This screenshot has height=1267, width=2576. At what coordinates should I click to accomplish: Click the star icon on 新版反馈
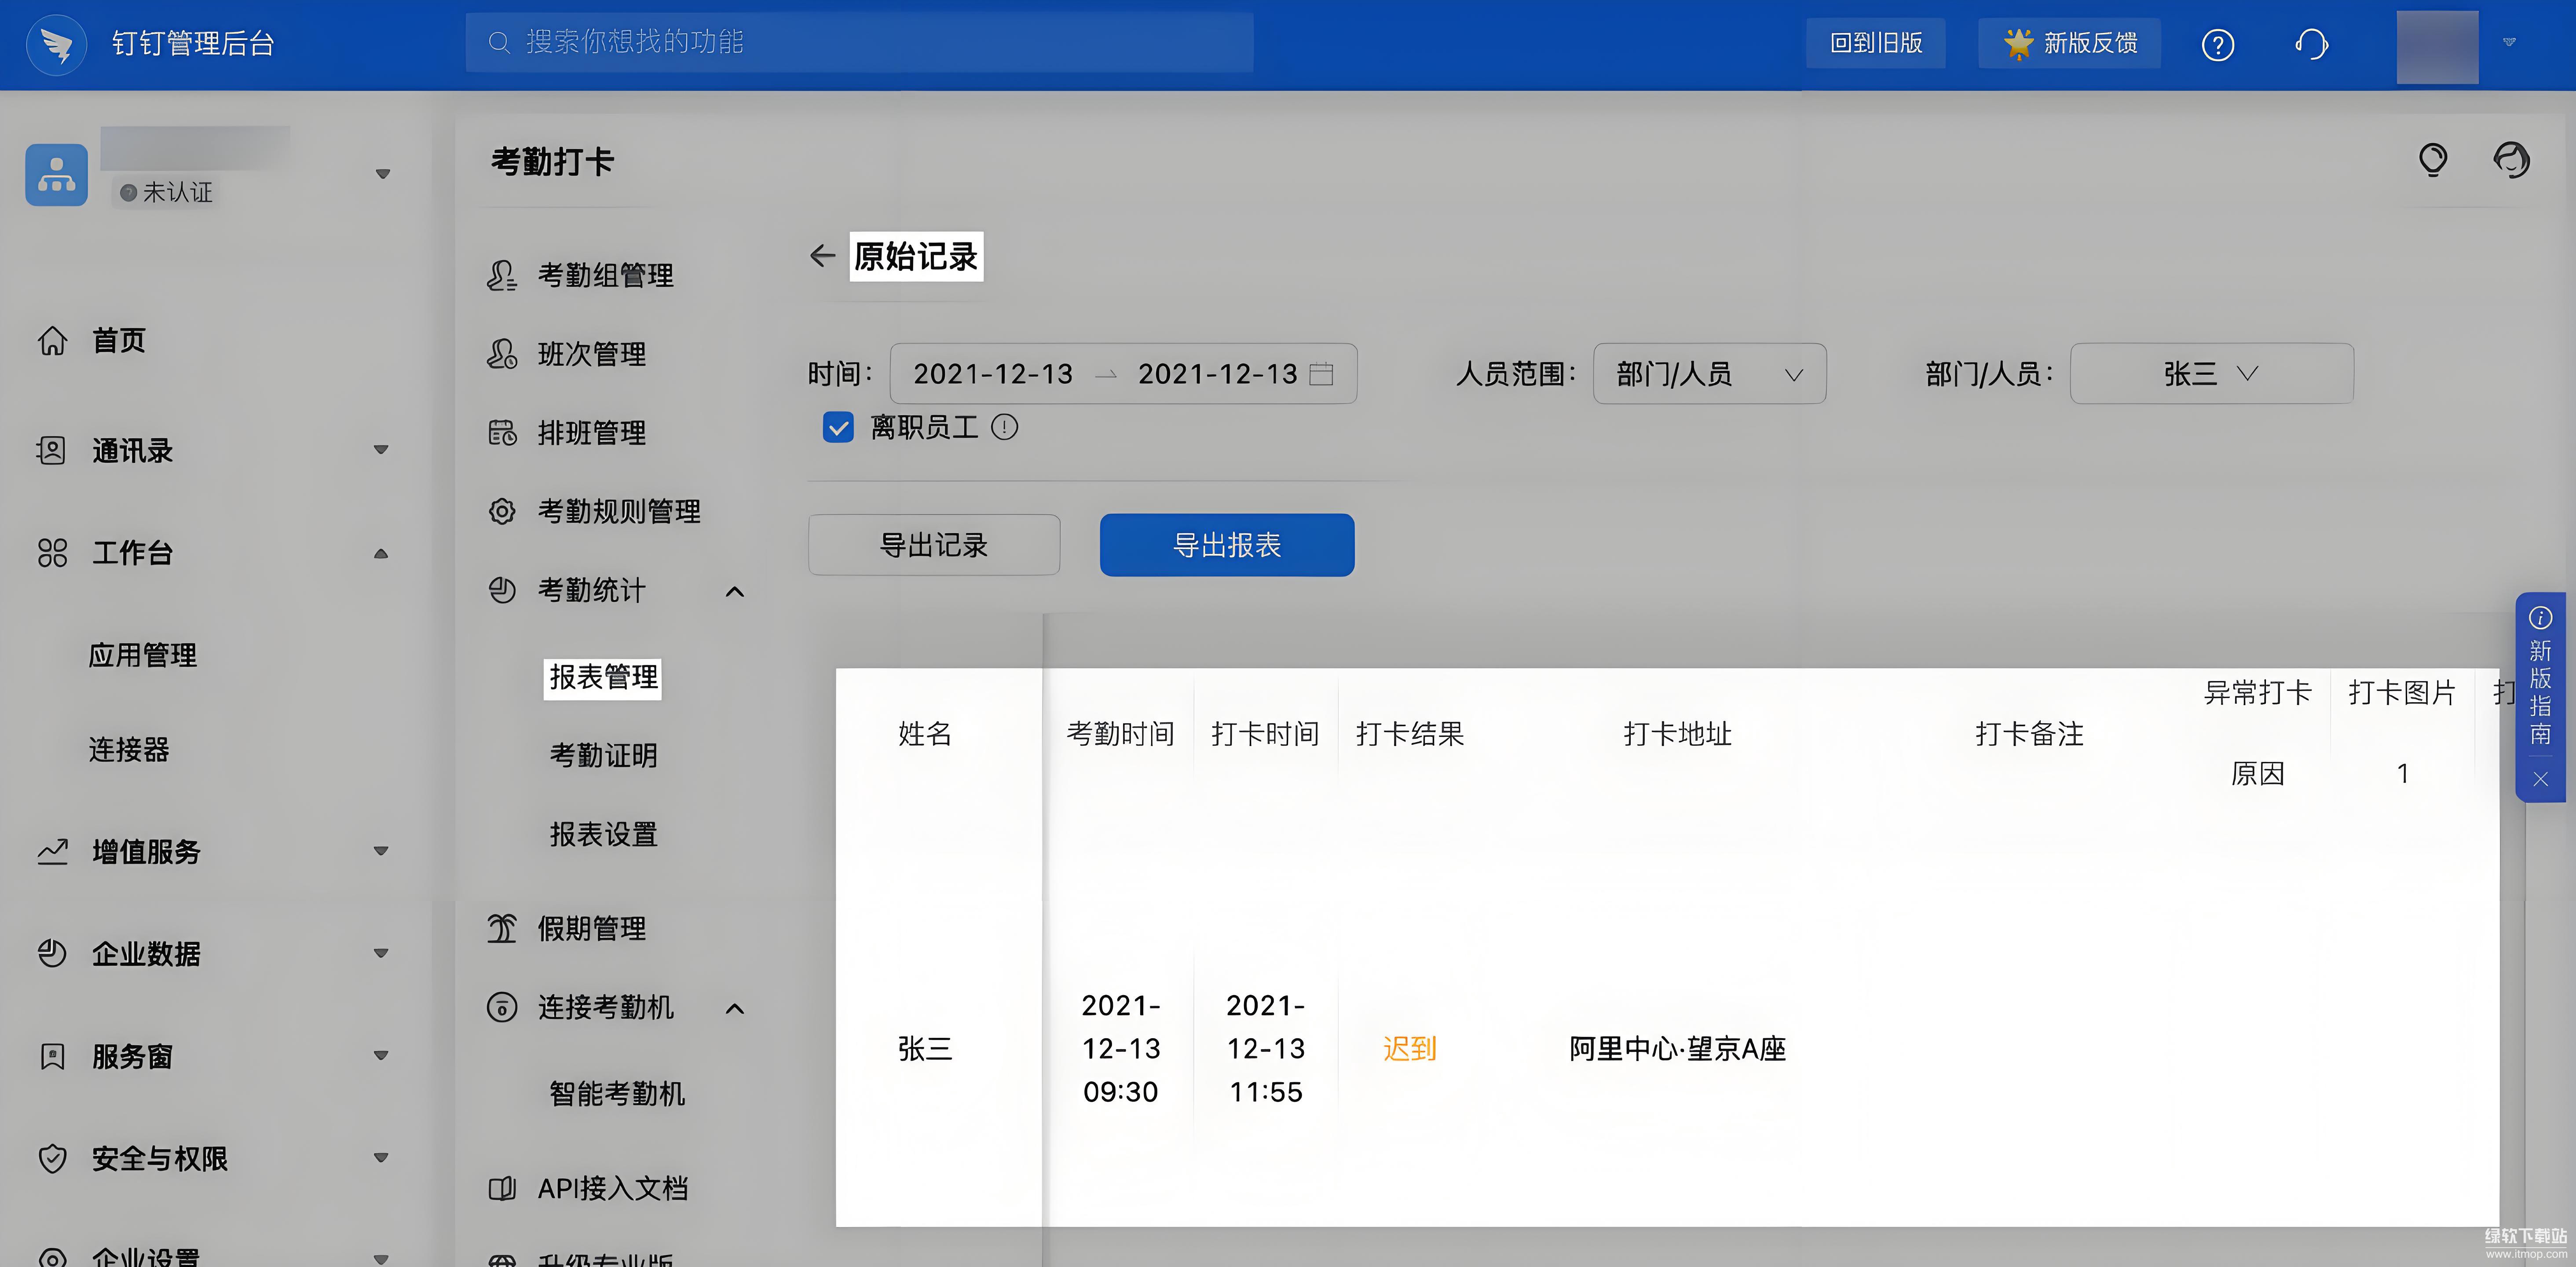click(2018, 43)
